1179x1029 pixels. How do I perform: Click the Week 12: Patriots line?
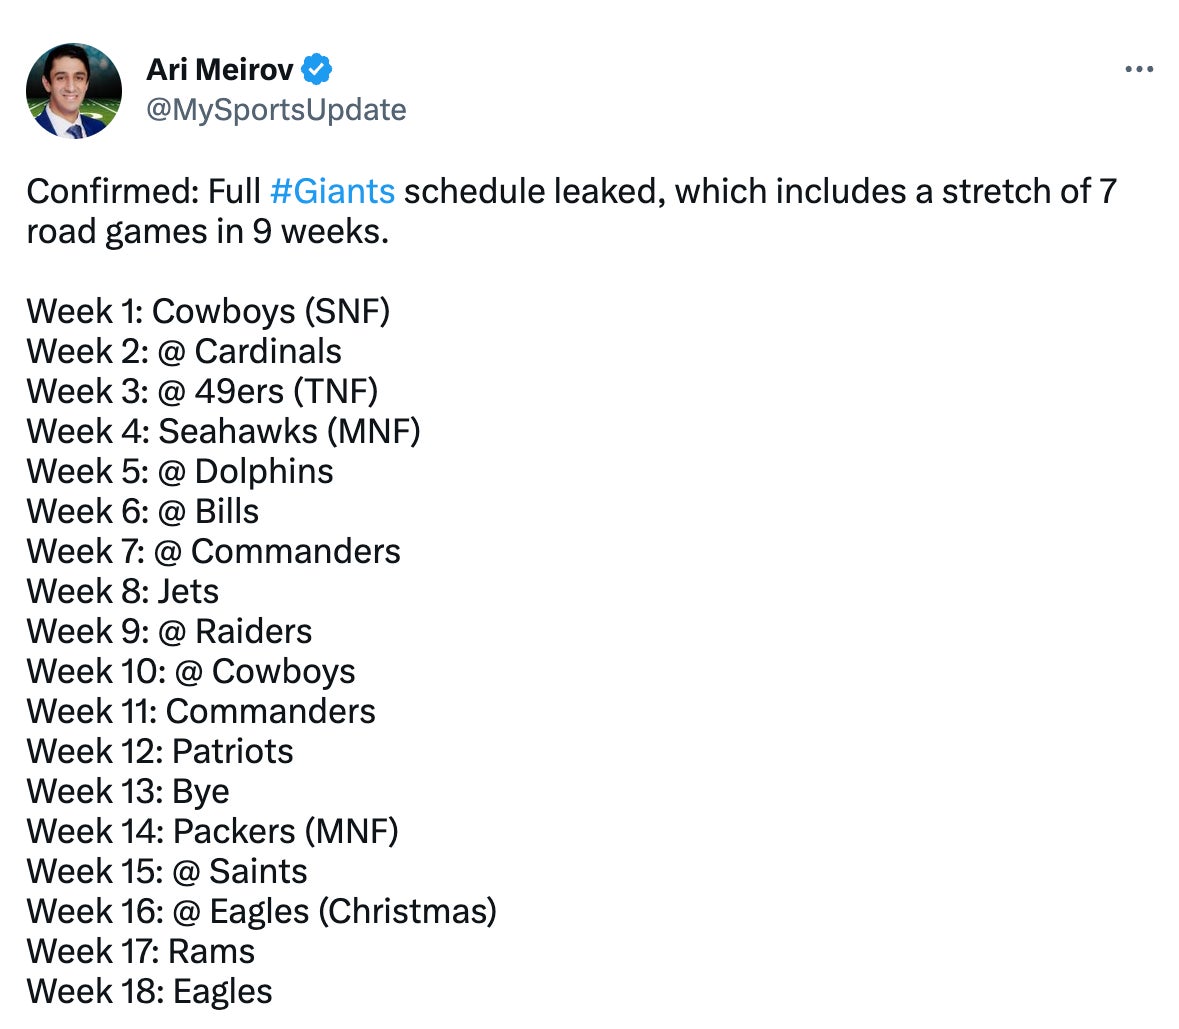coord(160,751)
